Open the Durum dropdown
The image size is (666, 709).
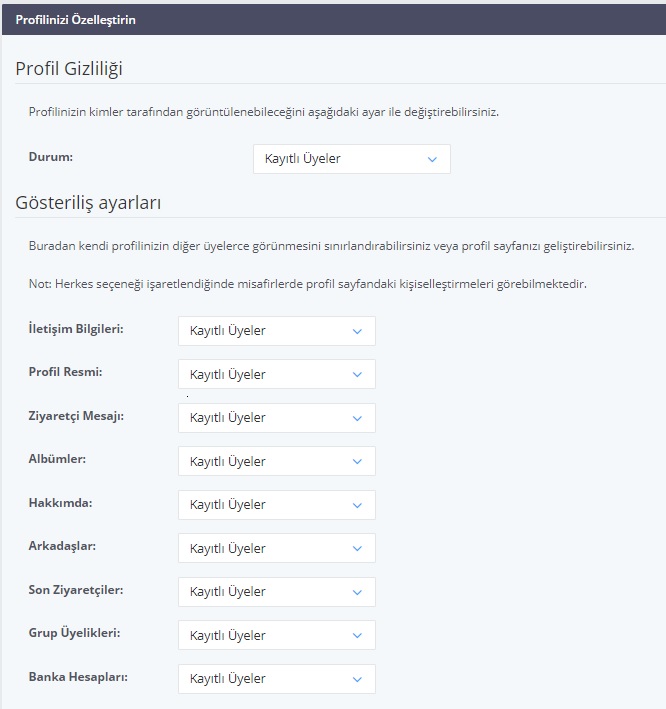coord(352,159)
